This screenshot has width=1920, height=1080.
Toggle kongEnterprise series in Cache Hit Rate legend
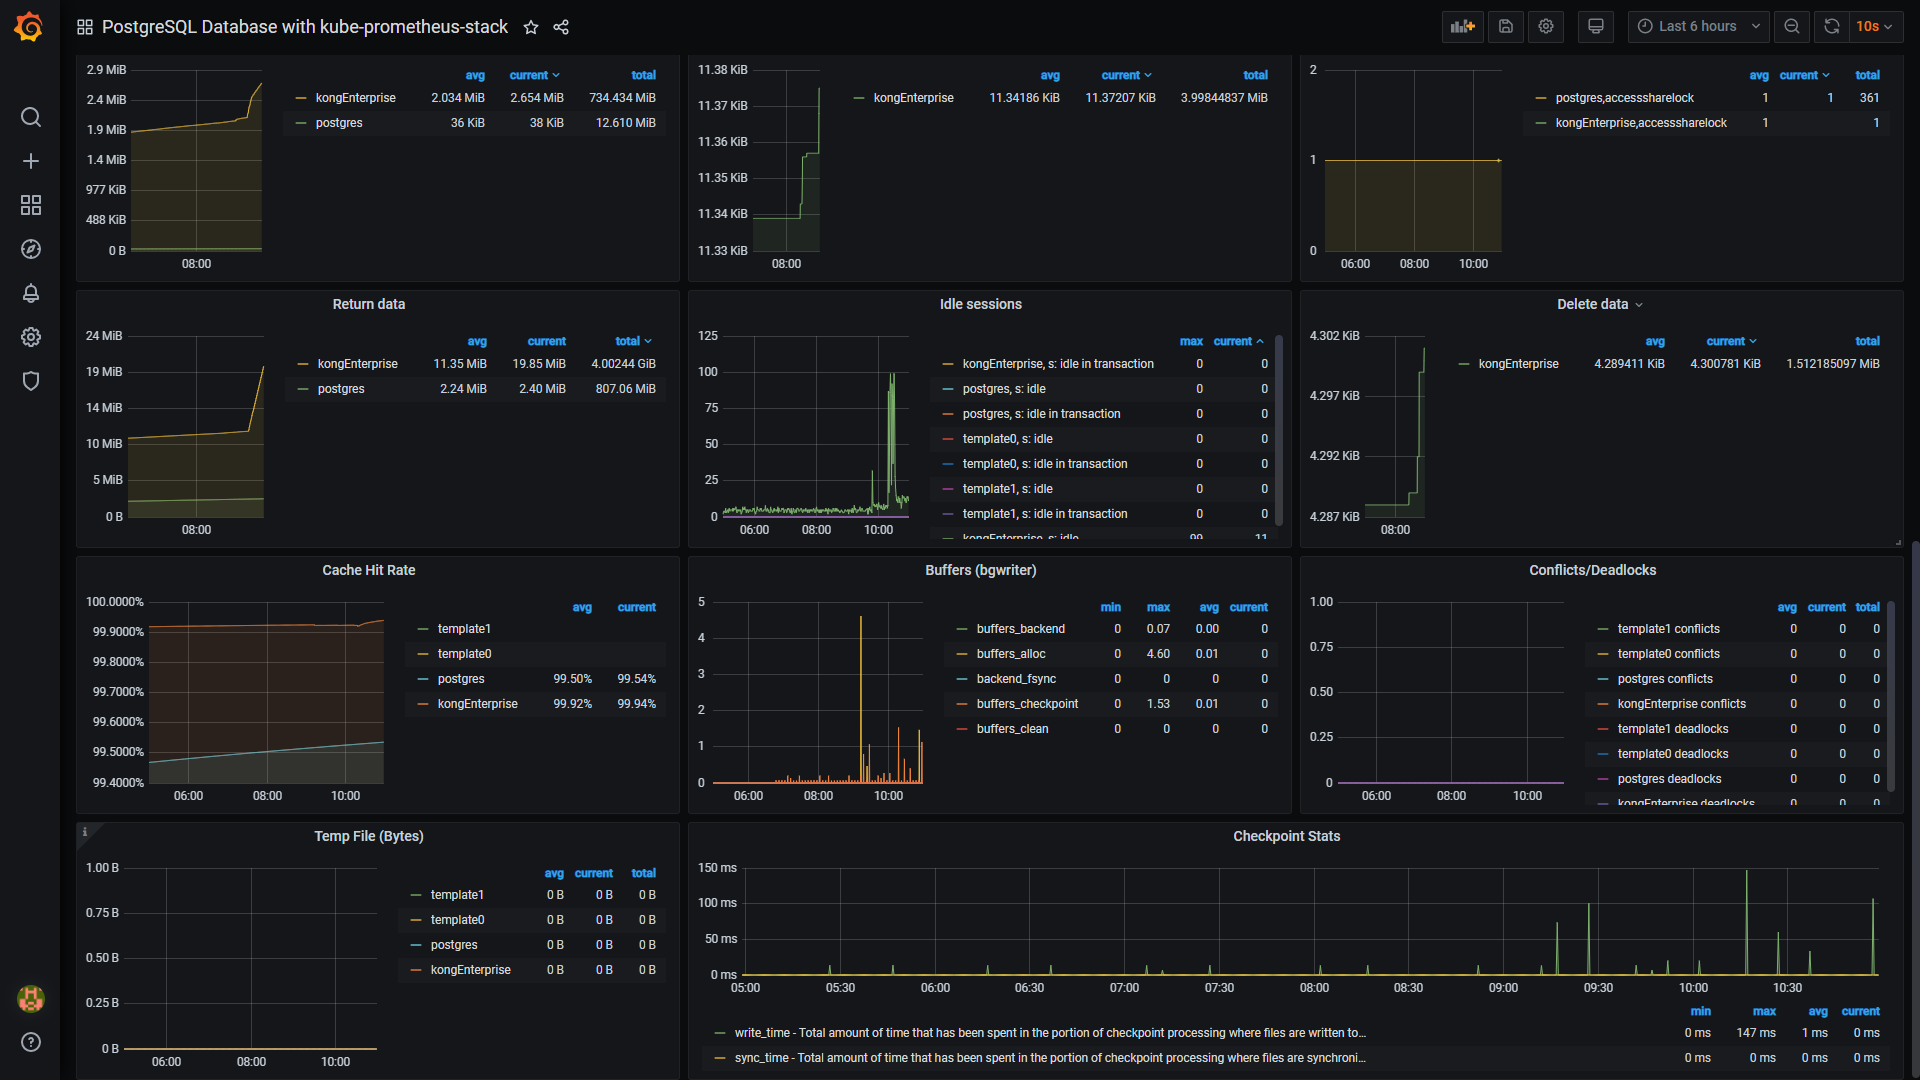(x=477, y=704)
